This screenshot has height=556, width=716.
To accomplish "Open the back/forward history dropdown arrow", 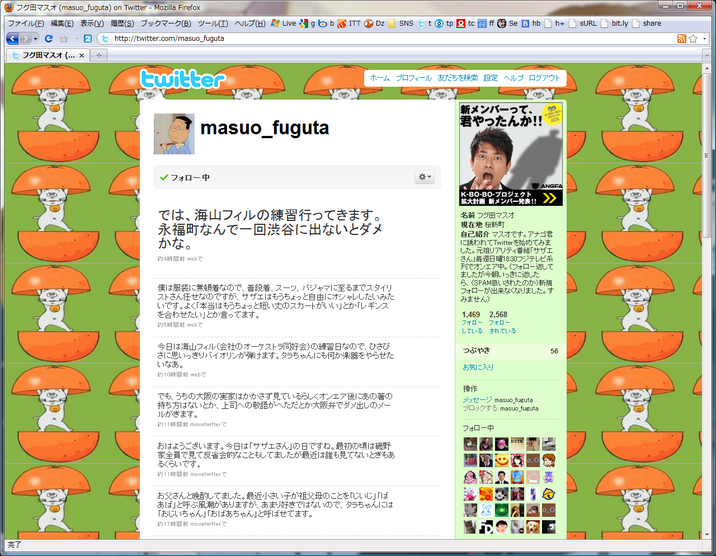I will pos(35,39).
